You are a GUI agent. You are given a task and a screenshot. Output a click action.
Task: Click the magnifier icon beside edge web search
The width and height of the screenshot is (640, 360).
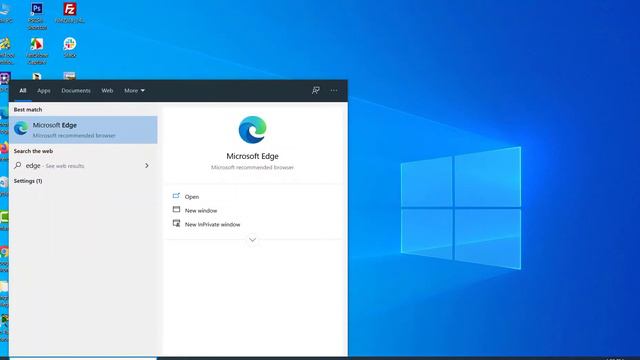(18, 165)
